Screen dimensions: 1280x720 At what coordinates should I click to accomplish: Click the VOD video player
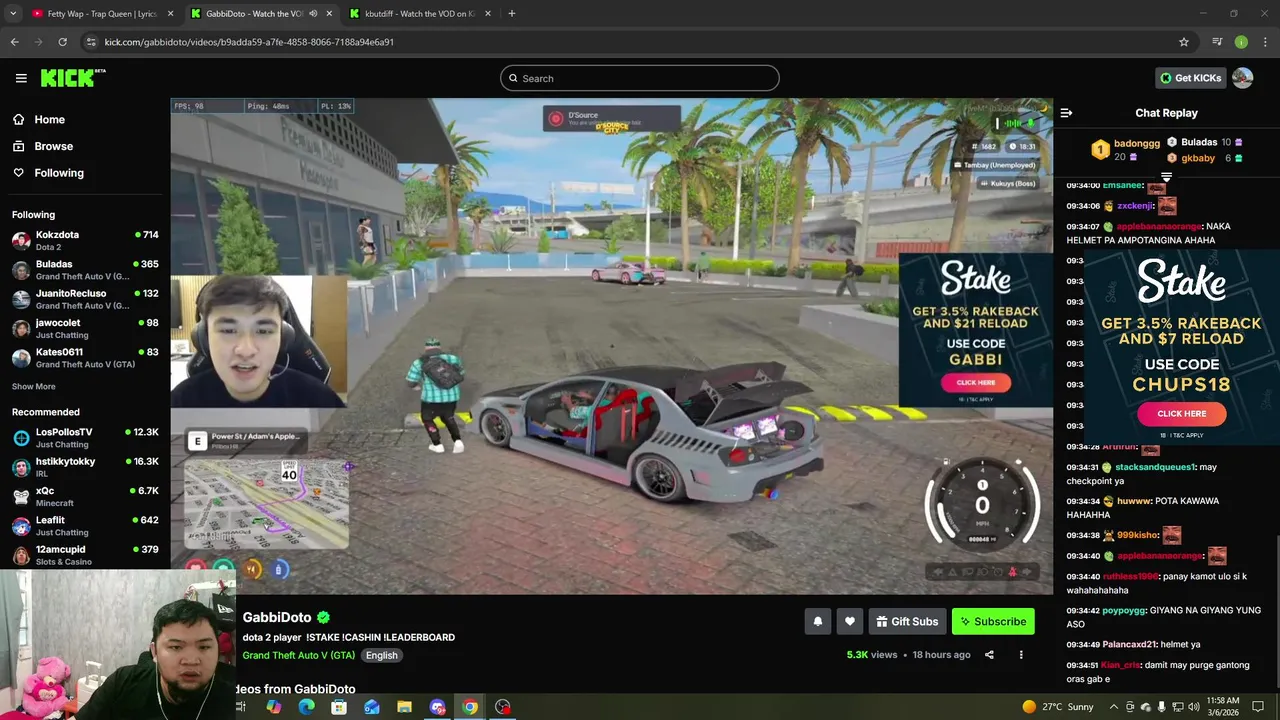click(611, 346)
